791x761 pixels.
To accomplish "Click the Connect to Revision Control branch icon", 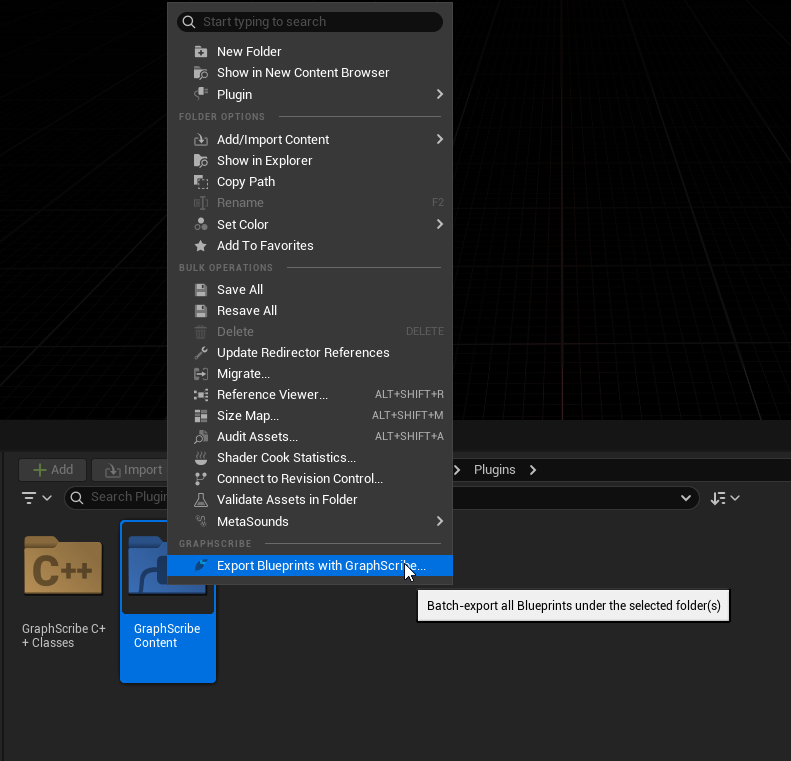I will click(201, 479).
